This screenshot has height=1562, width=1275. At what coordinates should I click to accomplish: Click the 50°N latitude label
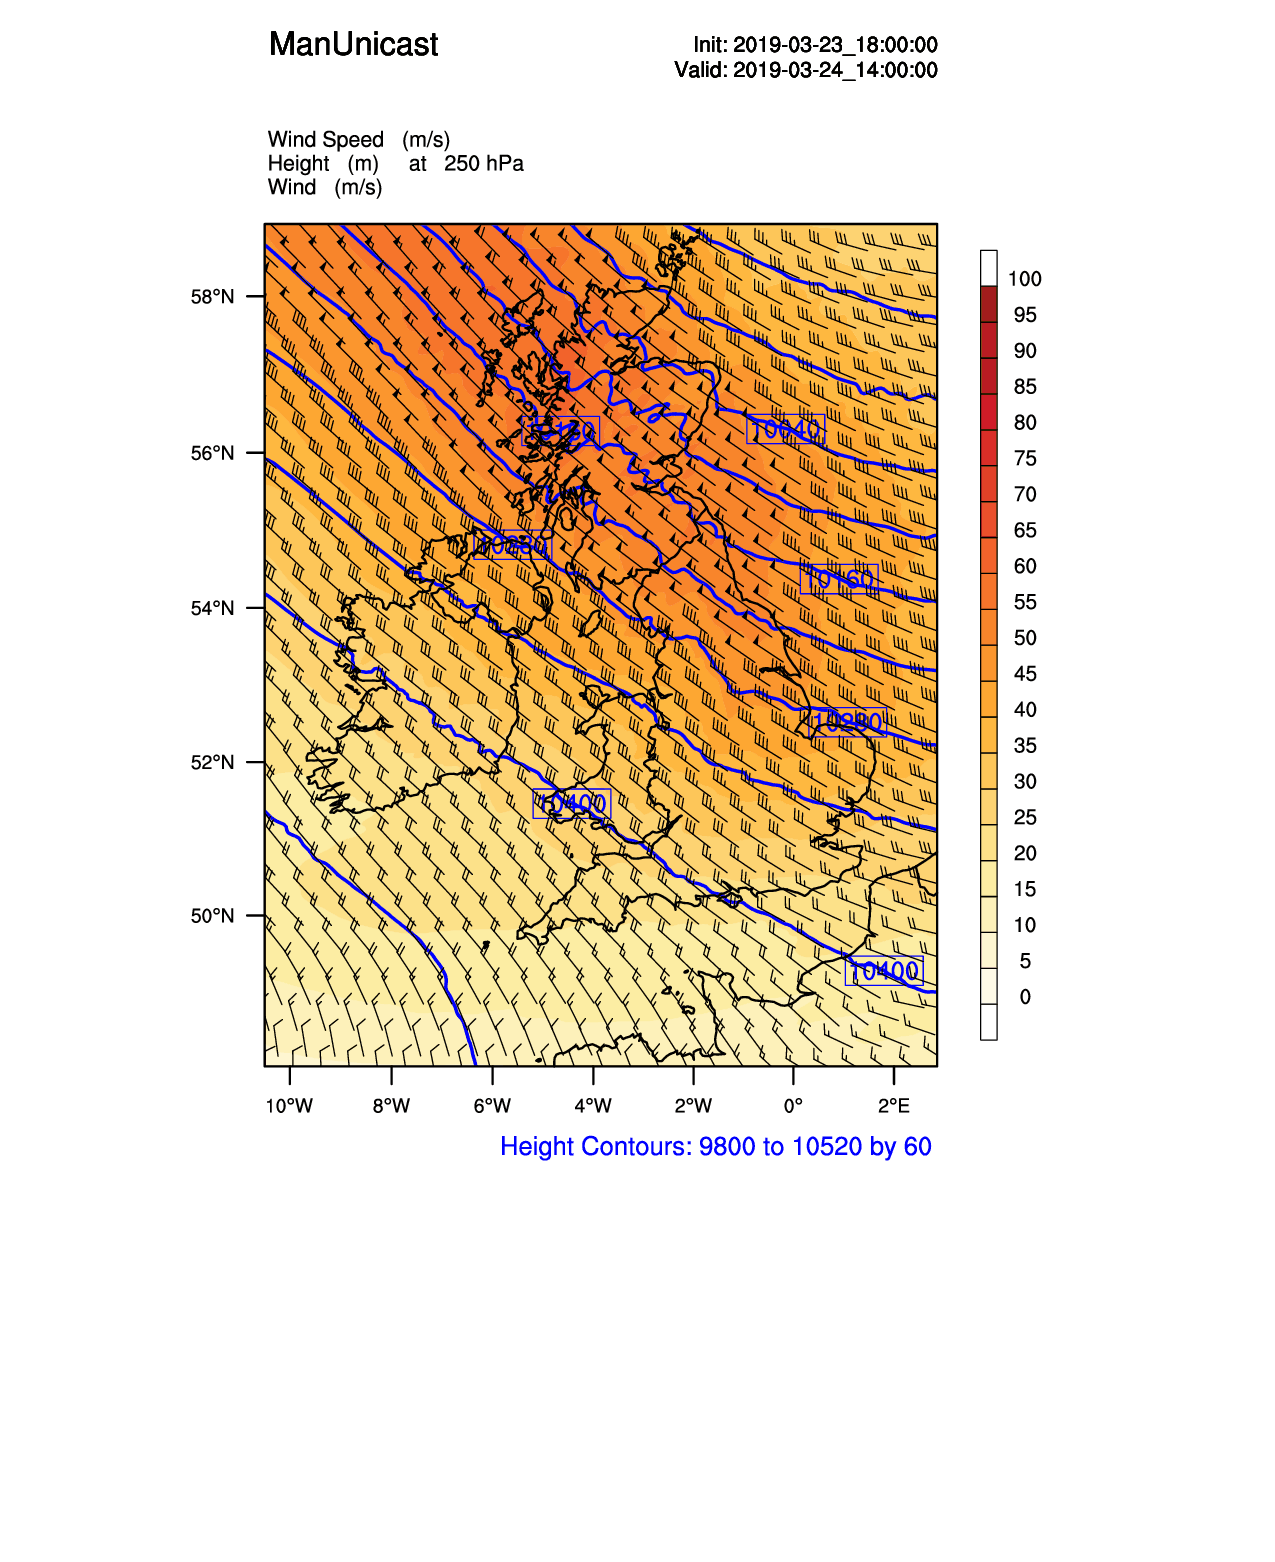212,916
